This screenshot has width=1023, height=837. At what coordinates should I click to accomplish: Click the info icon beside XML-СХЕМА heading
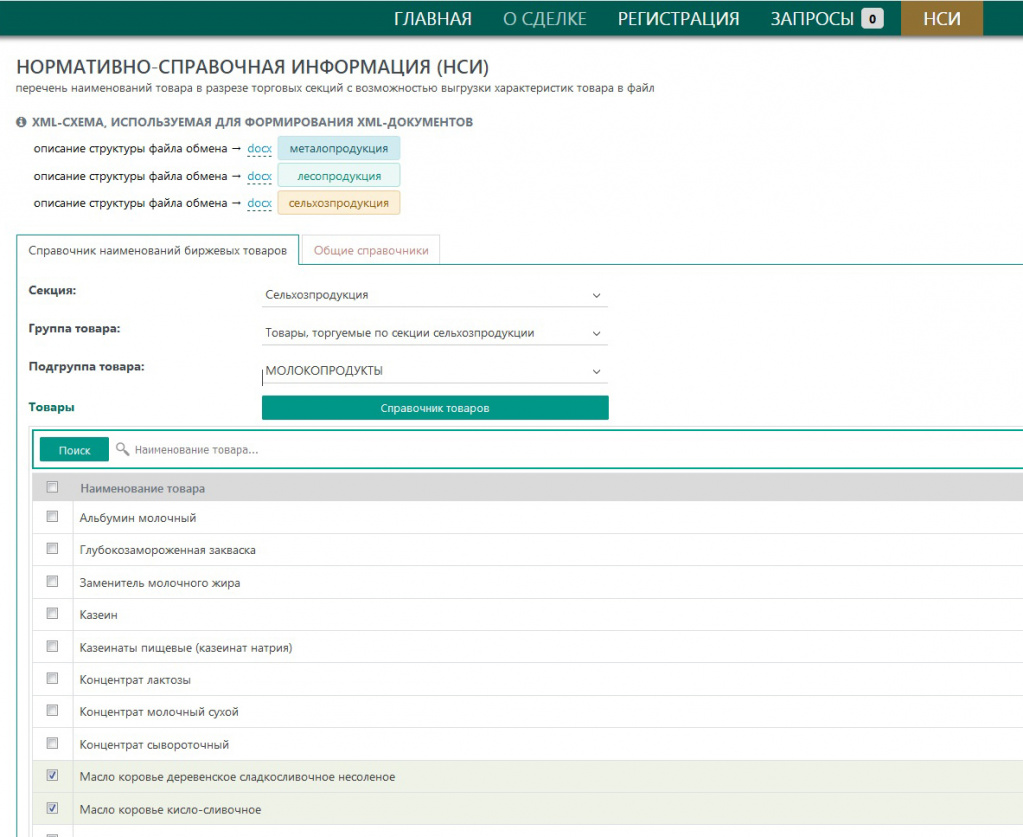21,122
